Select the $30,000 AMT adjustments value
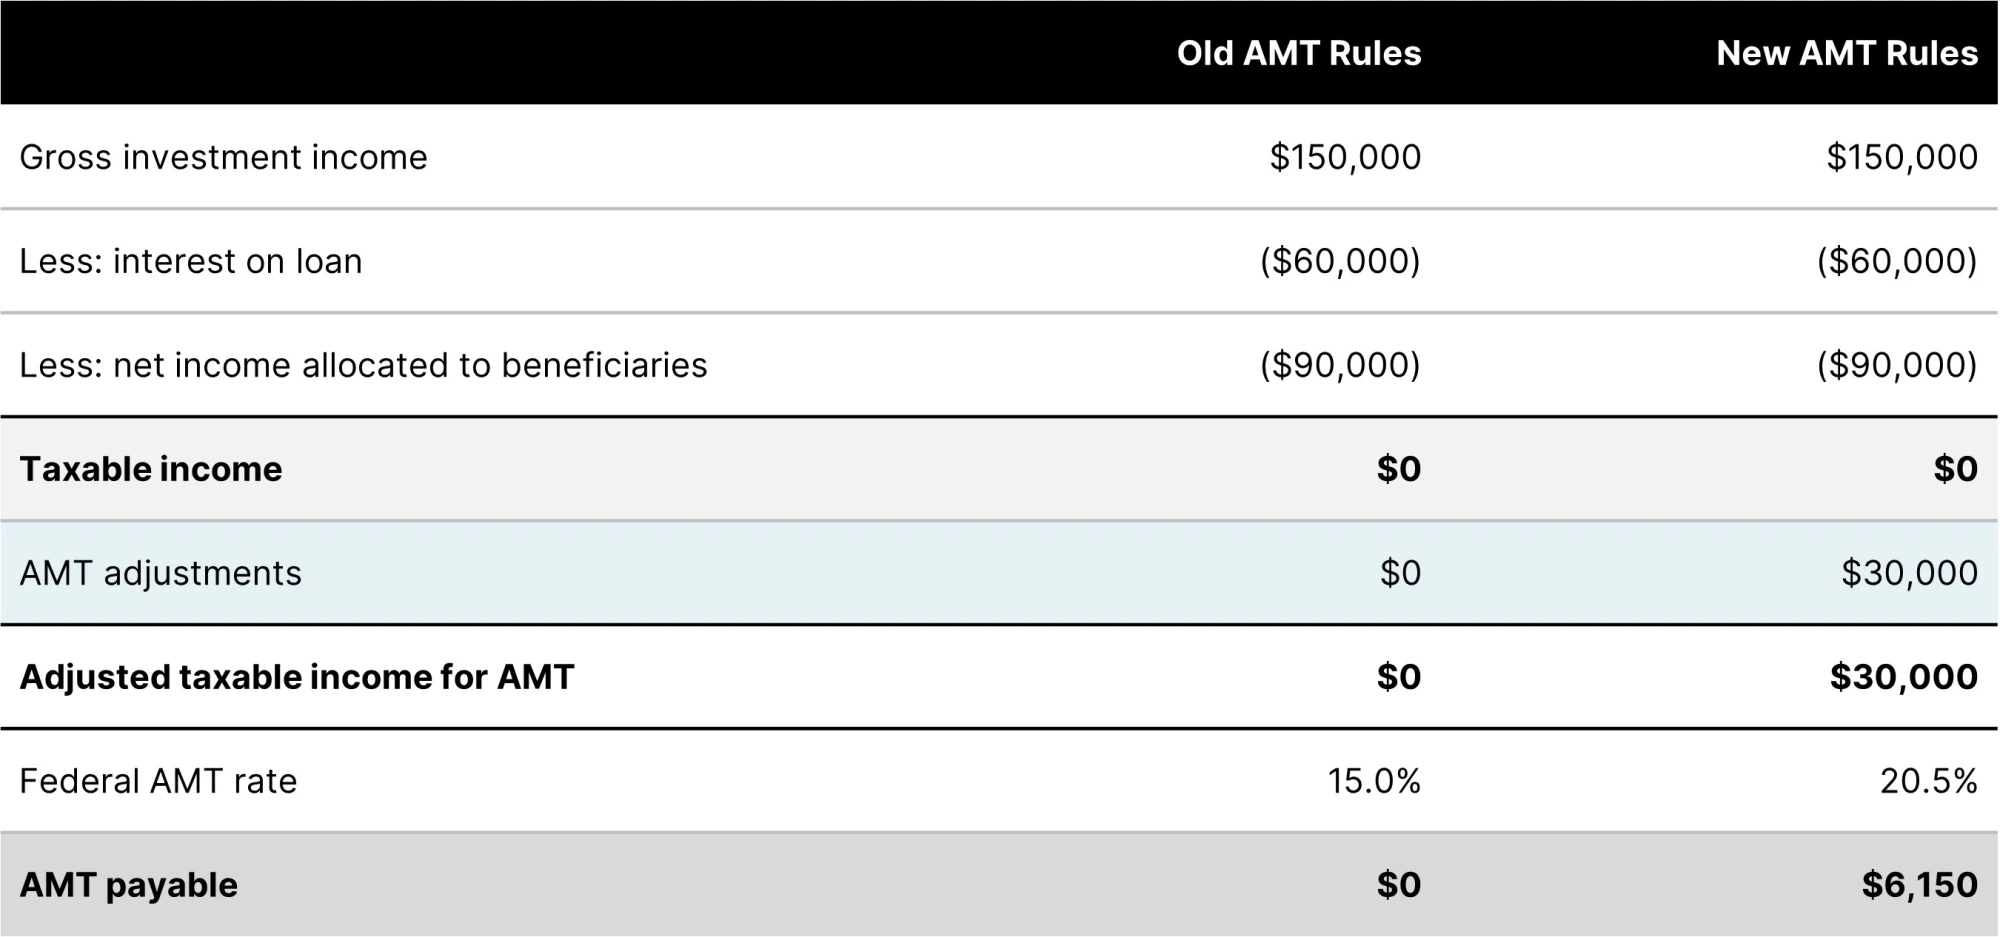This screenshot has height=937, width=2000. [1910, 573]
